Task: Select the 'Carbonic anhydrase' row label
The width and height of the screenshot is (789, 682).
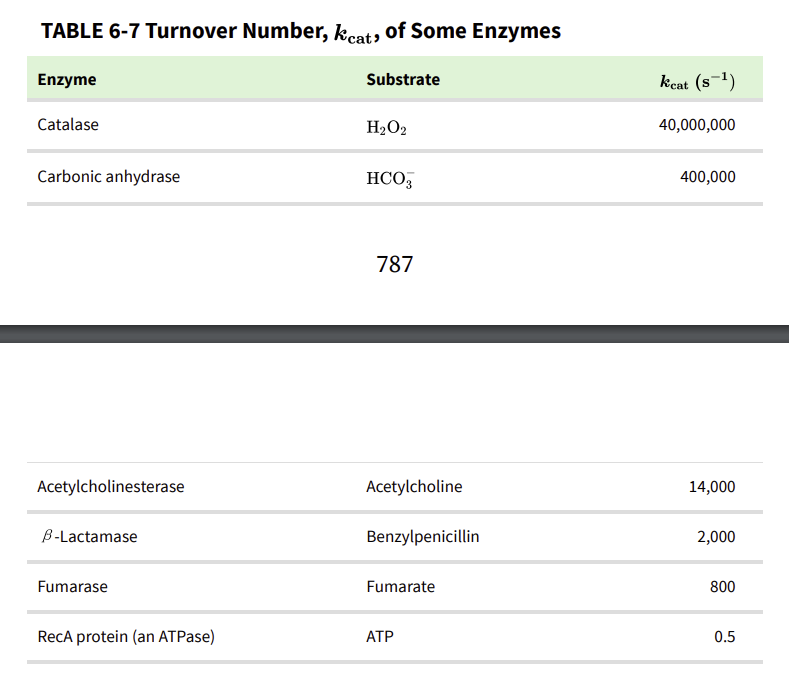Action: (109, 177)
